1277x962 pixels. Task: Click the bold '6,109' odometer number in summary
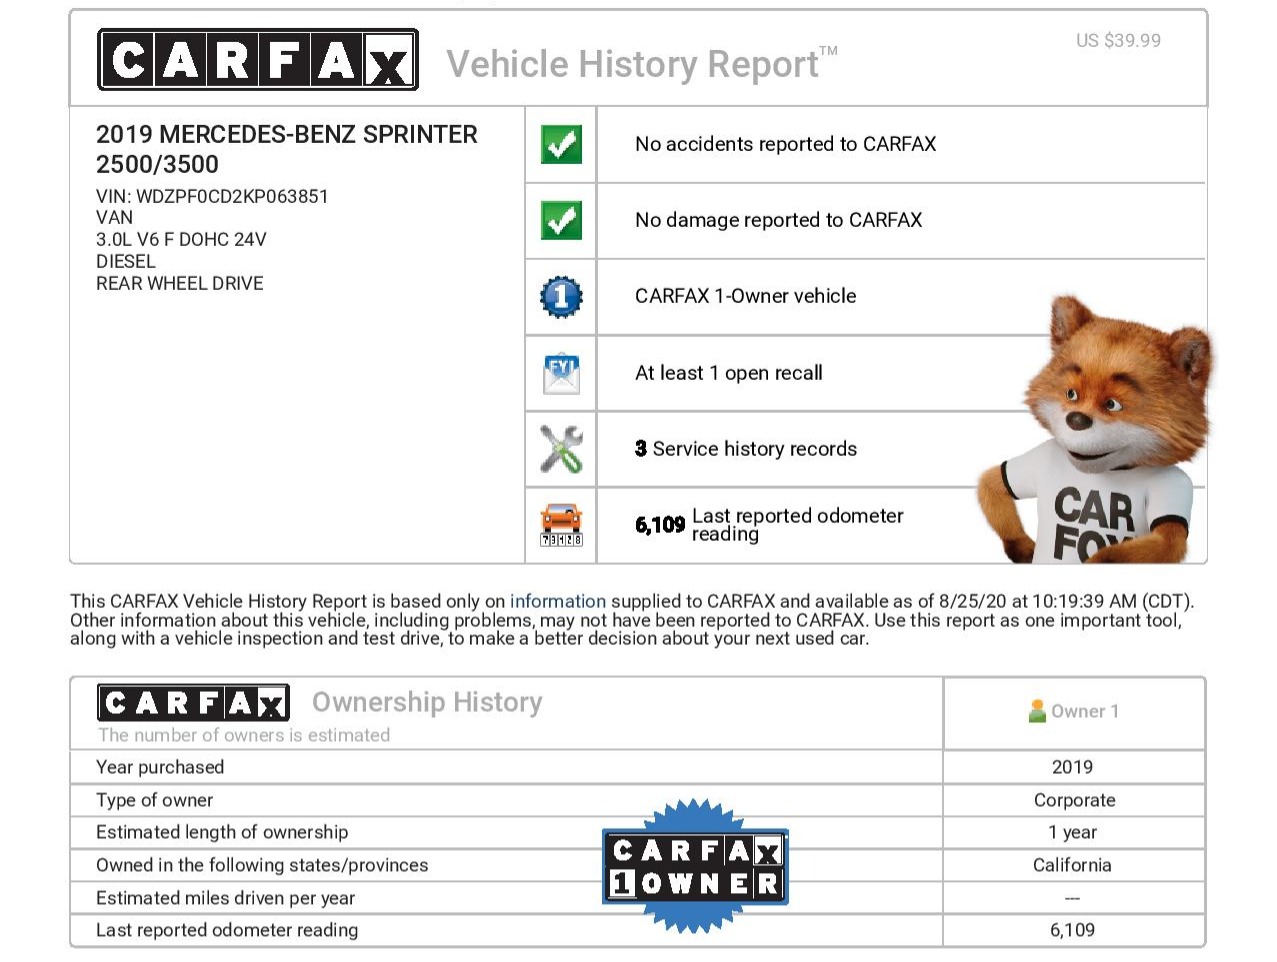click(x=660, y=525)
